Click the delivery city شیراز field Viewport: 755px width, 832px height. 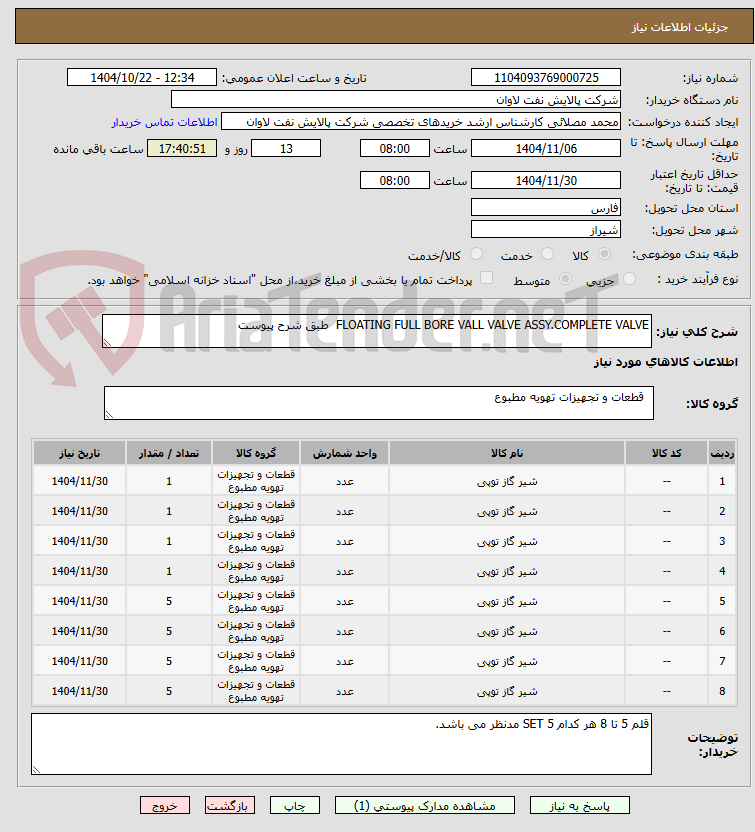[545, 230]
